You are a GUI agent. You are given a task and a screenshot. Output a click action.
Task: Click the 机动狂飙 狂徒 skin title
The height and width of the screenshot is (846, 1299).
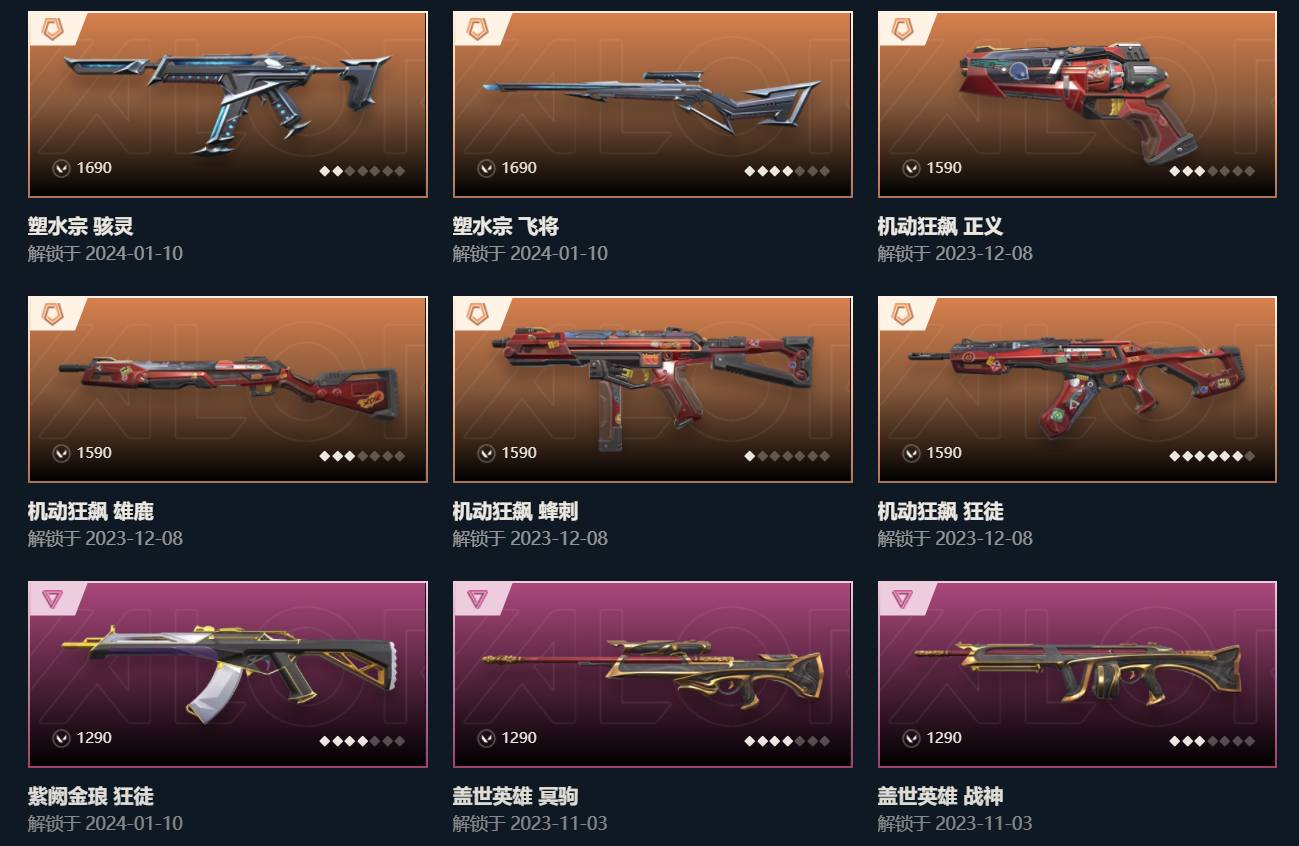(x=940, y=511)
